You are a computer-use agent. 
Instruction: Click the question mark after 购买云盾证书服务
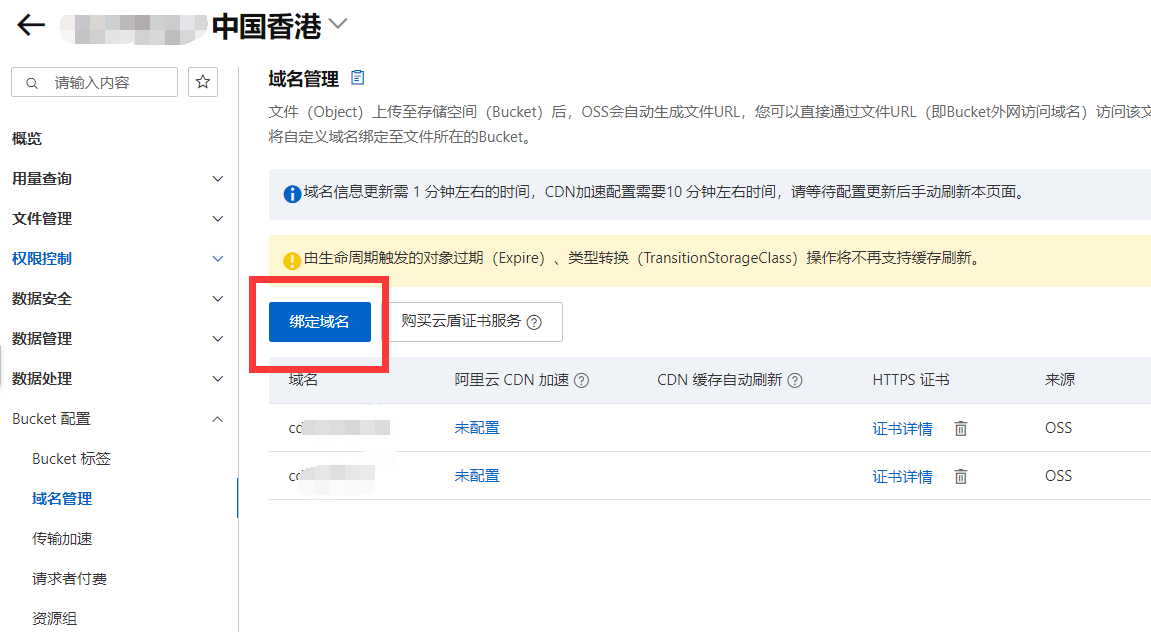(536, 322)
